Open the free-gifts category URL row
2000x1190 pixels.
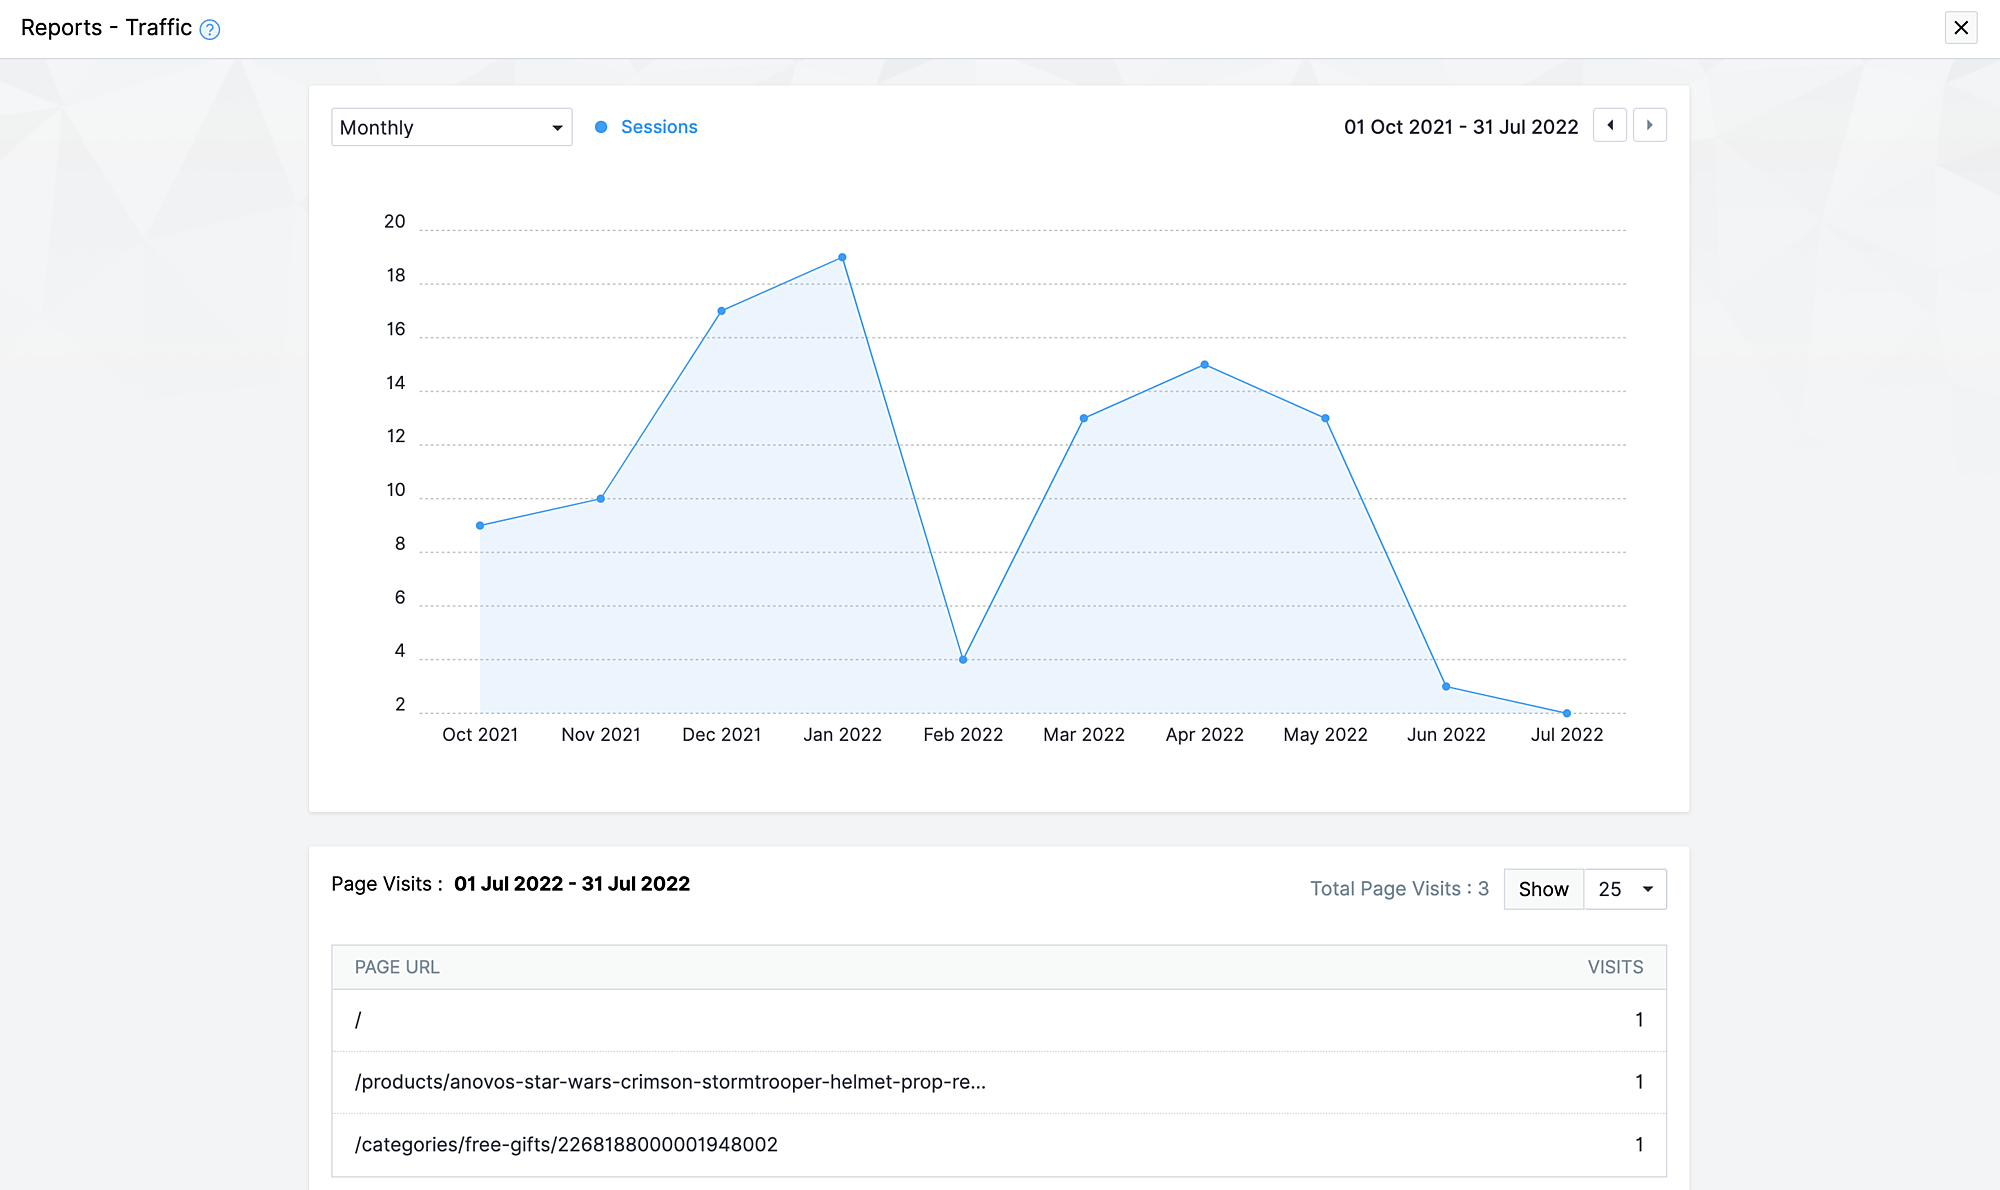pyautogui.click(x=566, y=1144)
